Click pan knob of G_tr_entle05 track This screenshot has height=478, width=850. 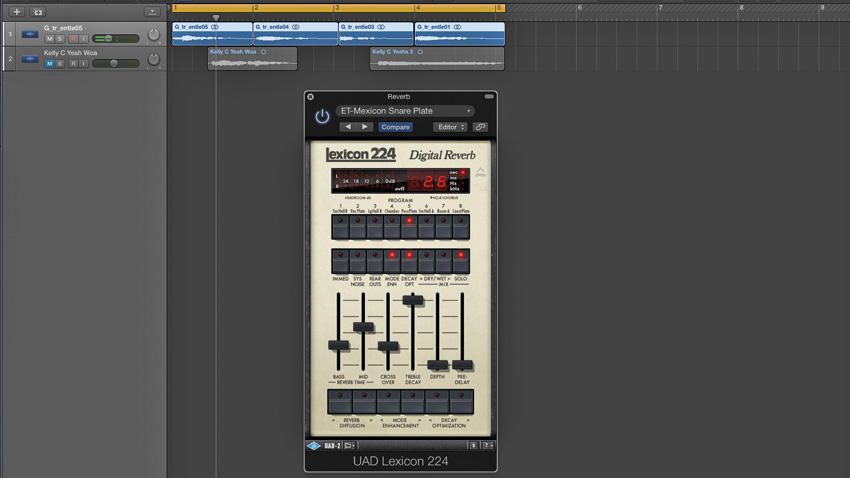pyautogui.click(x=154, y=35)
